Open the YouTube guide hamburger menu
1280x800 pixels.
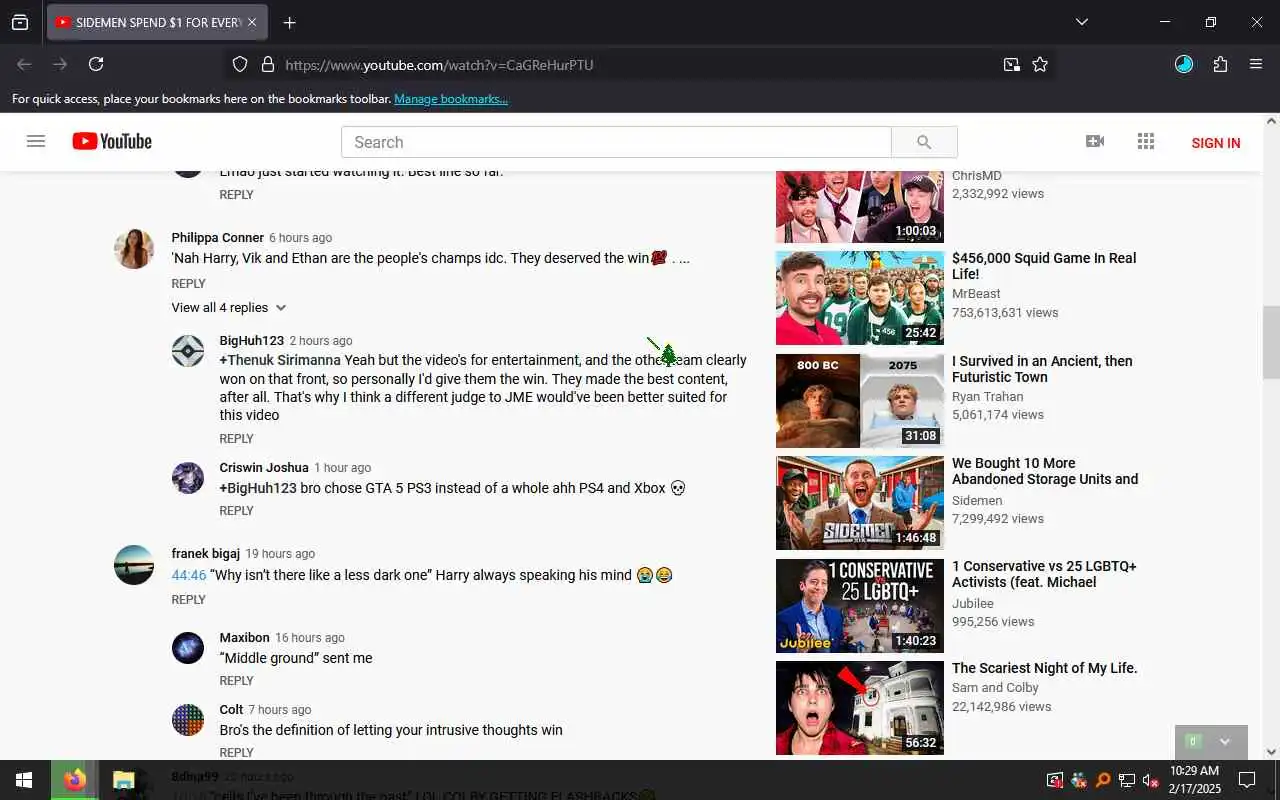[36, 142]
